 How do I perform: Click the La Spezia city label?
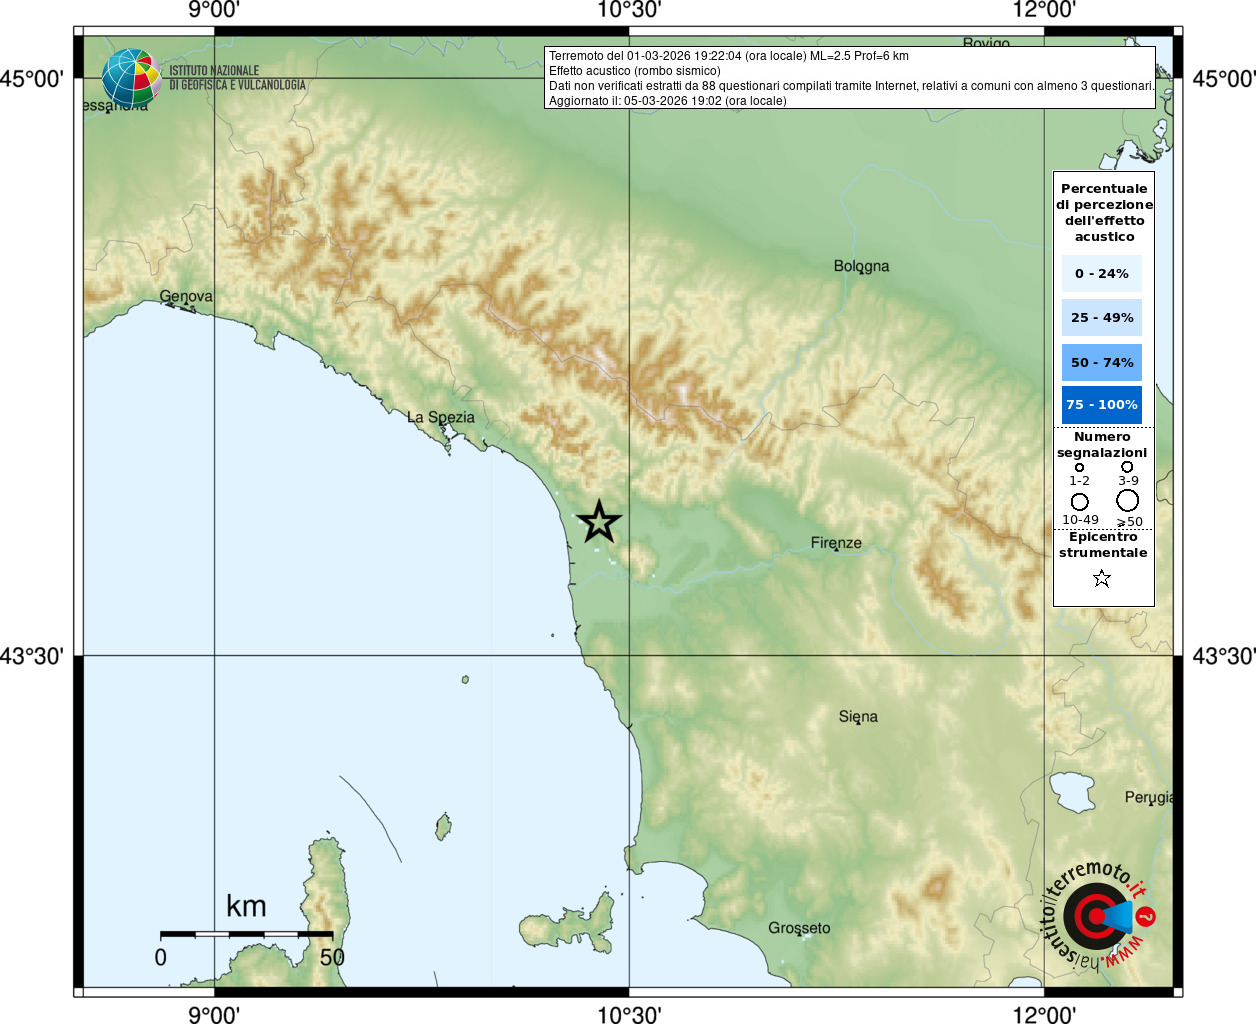coord(441,417)
